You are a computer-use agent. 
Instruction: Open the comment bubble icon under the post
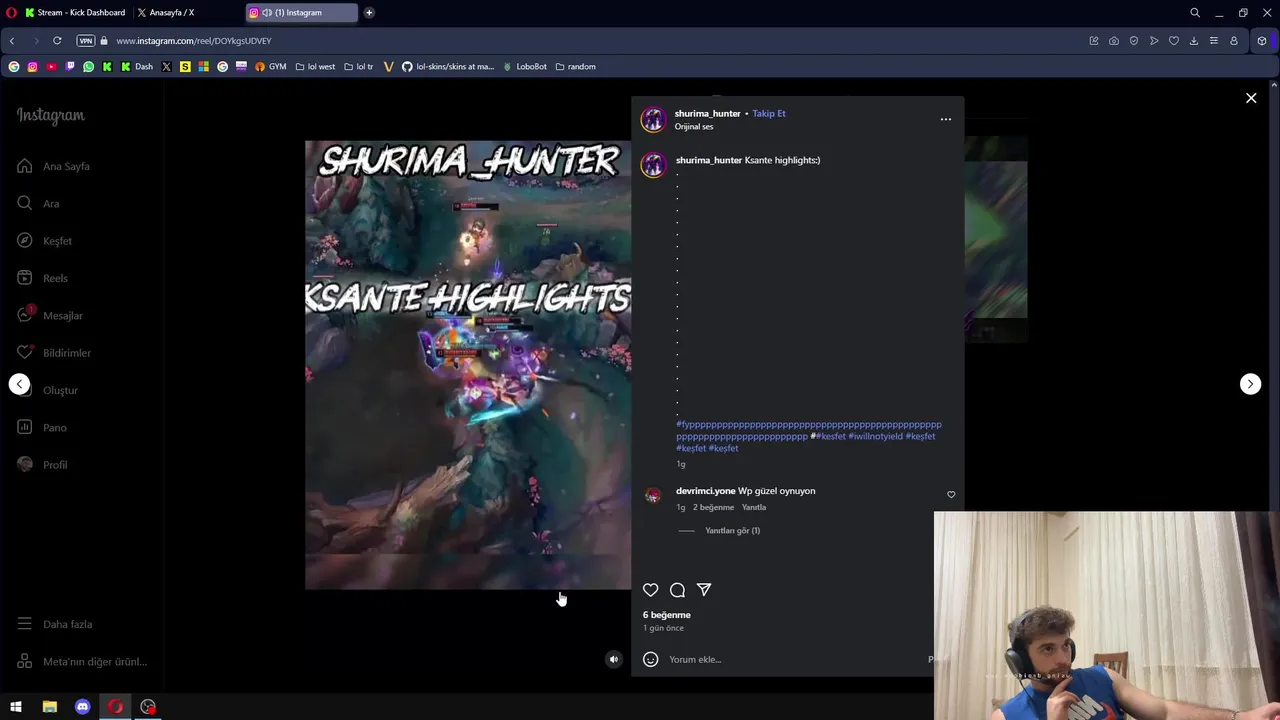pyautogui.click(x=677, y=590)
